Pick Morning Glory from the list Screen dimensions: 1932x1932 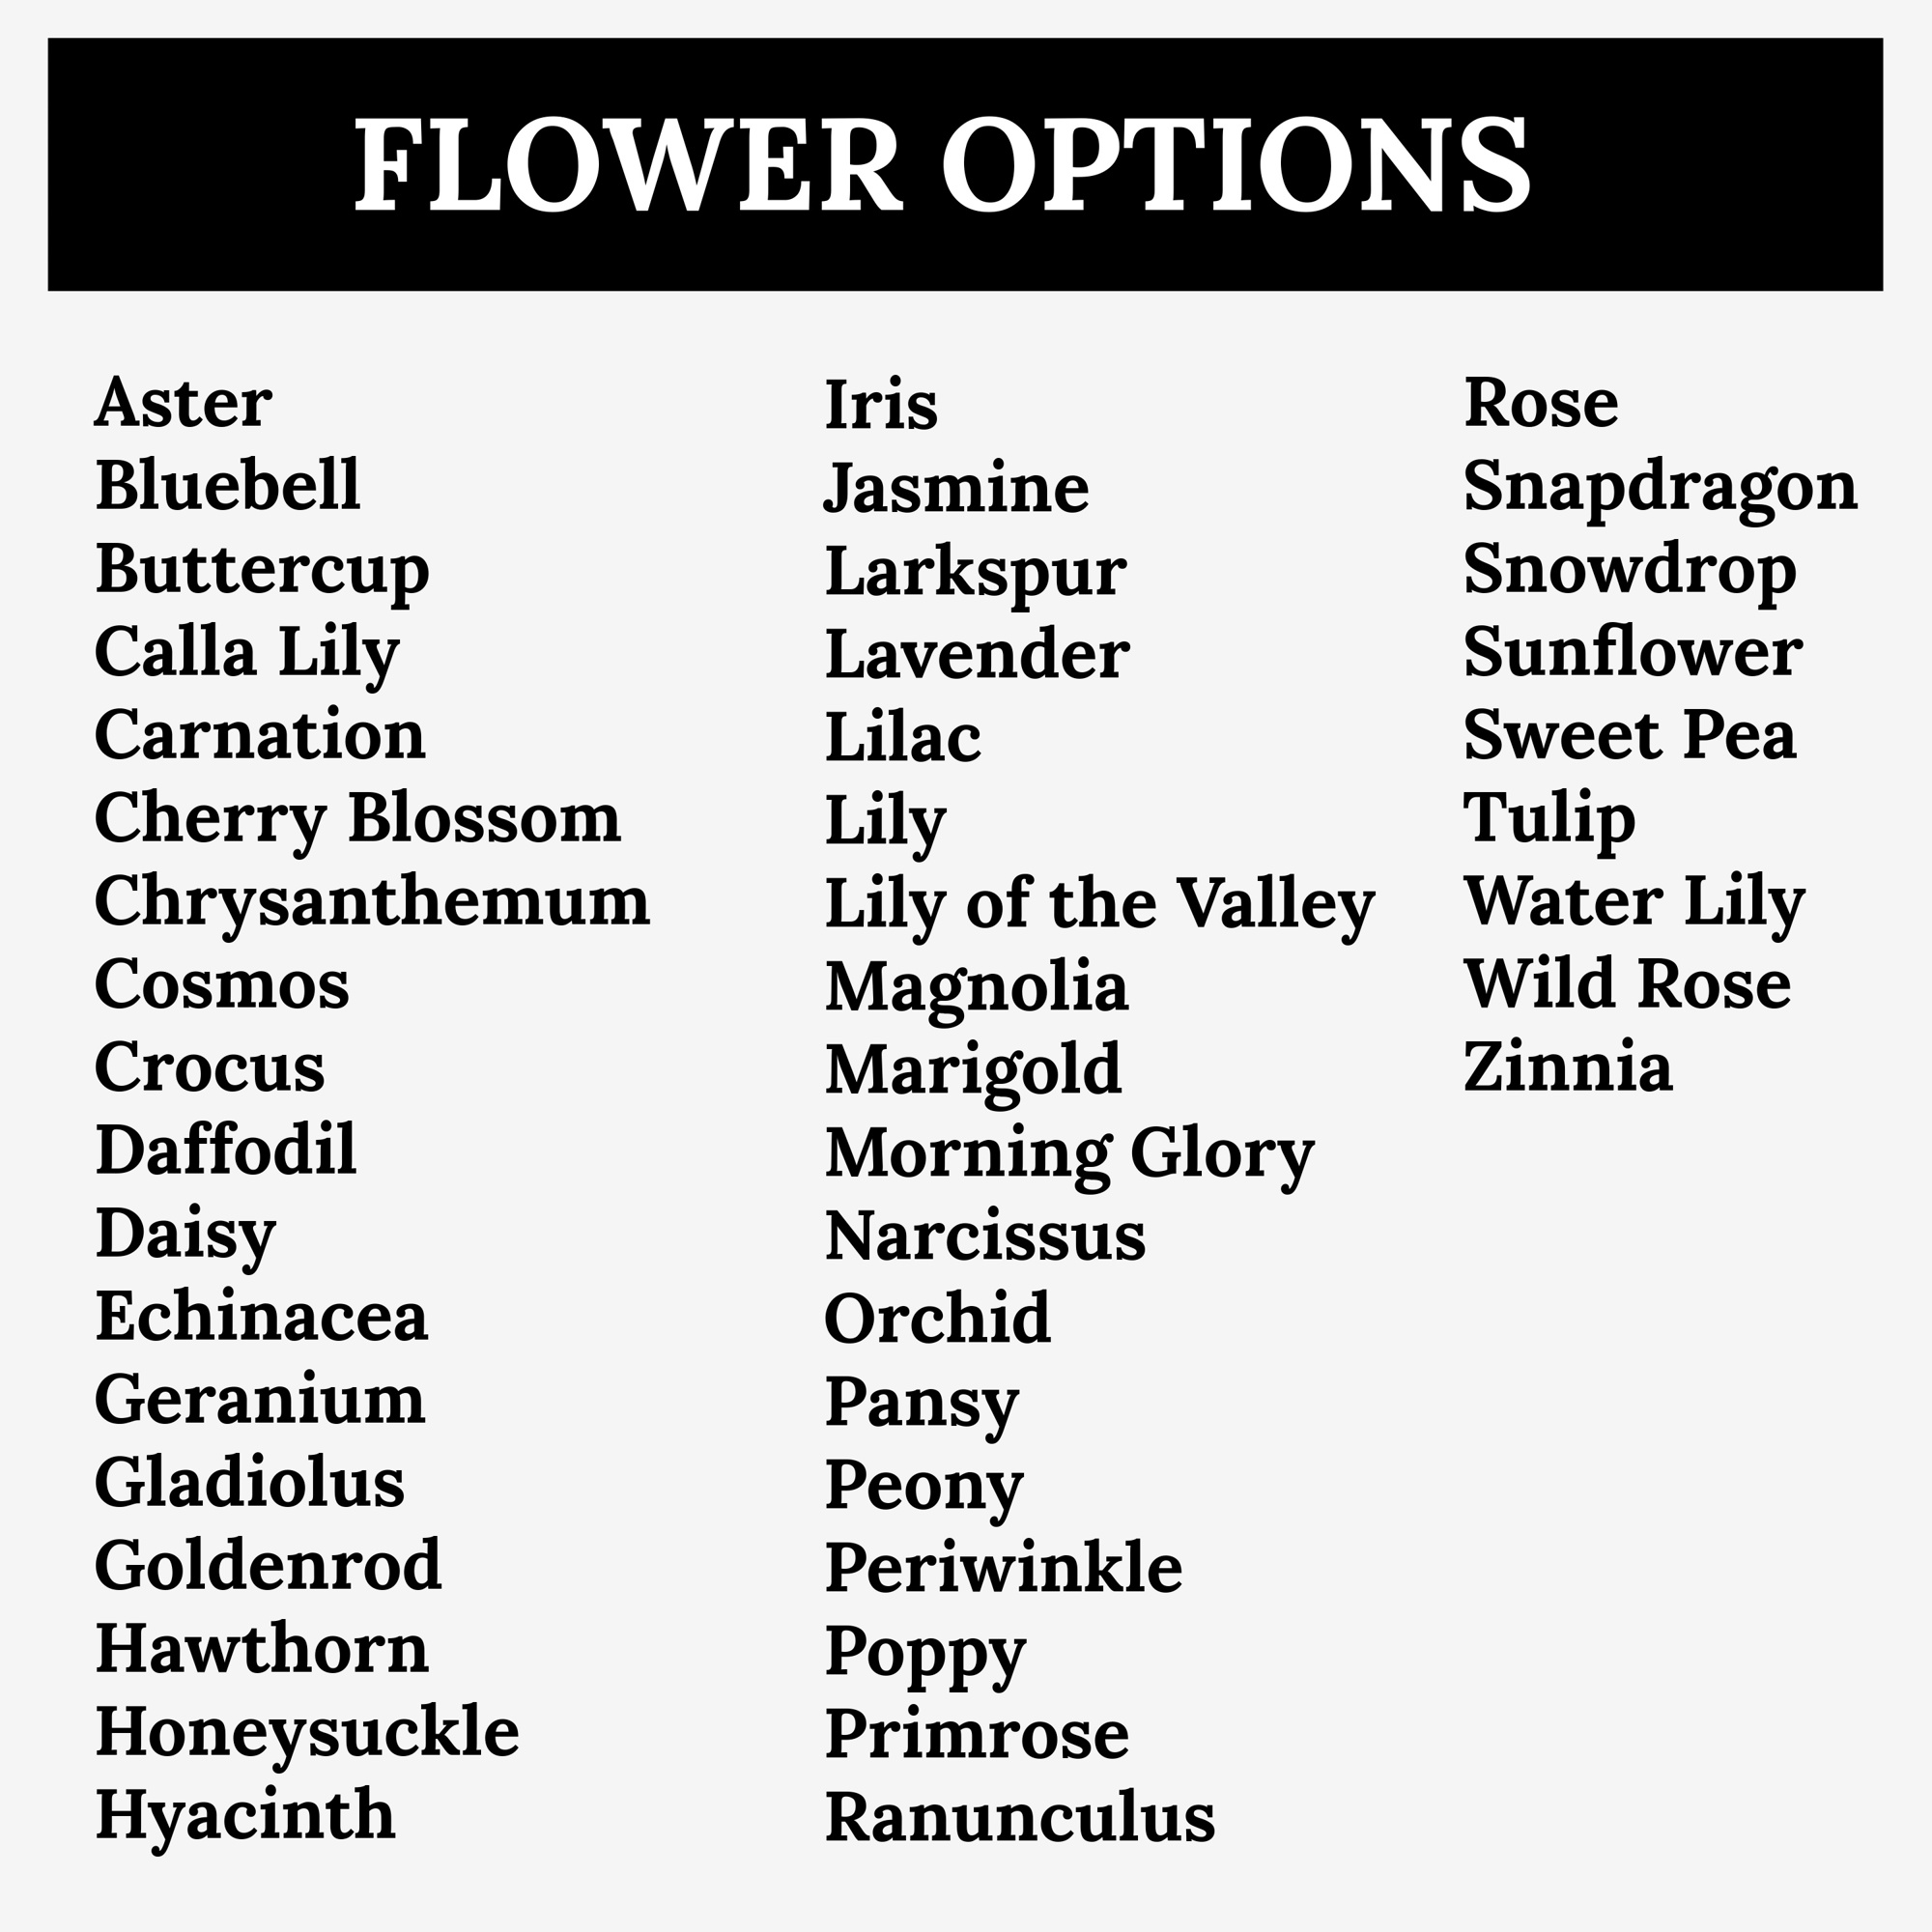tap(1069, 1154)
